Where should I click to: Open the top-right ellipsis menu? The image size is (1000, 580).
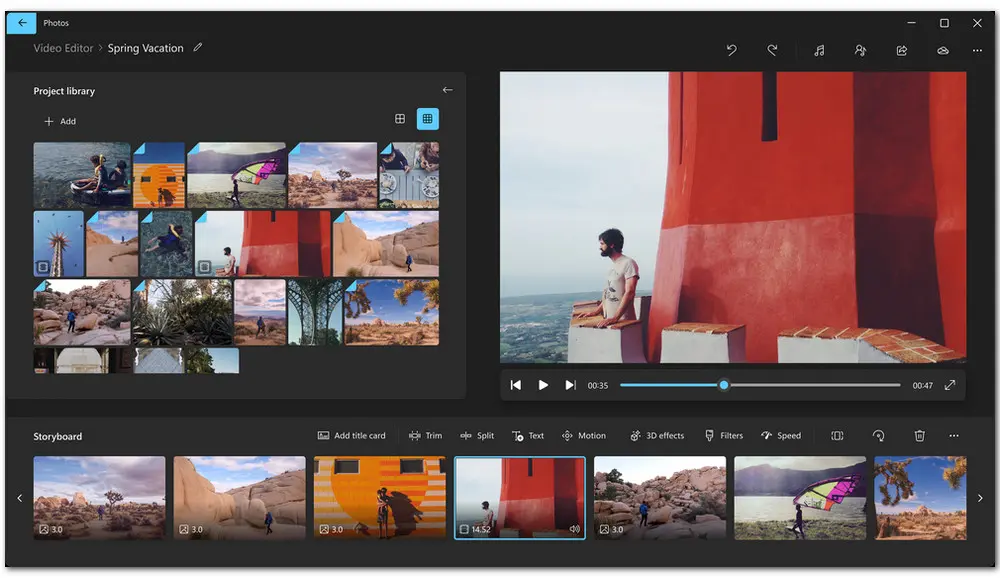977,49
